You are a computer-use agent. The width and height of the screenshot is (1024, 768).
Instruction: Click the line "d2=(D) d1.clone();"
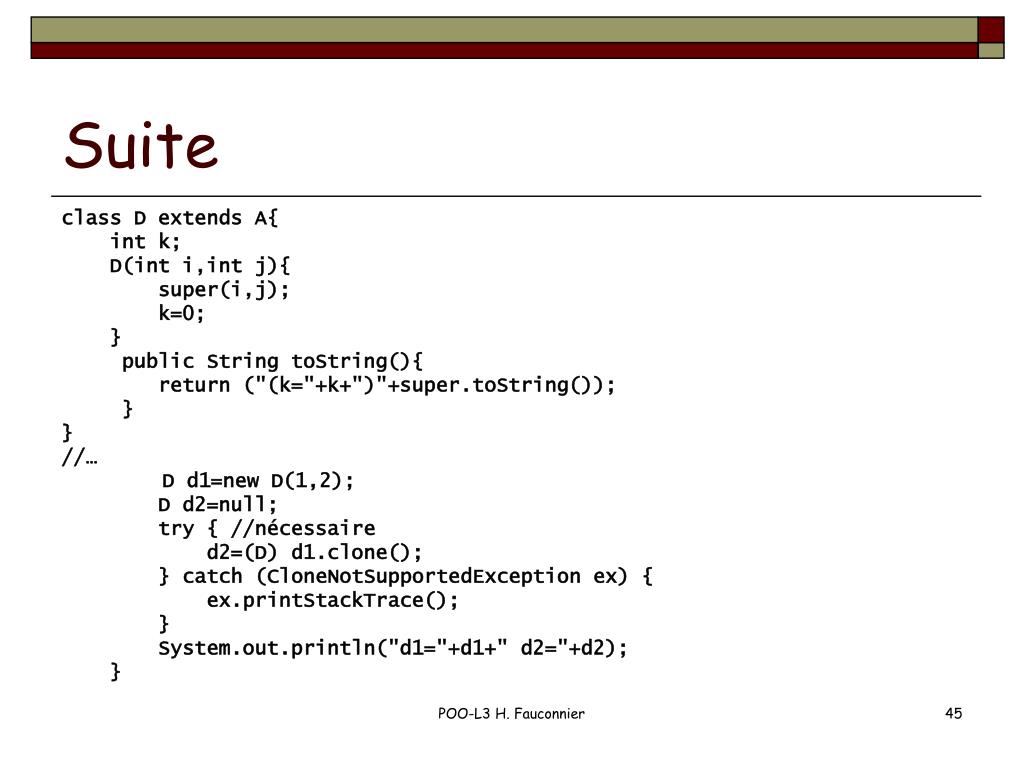314,552
